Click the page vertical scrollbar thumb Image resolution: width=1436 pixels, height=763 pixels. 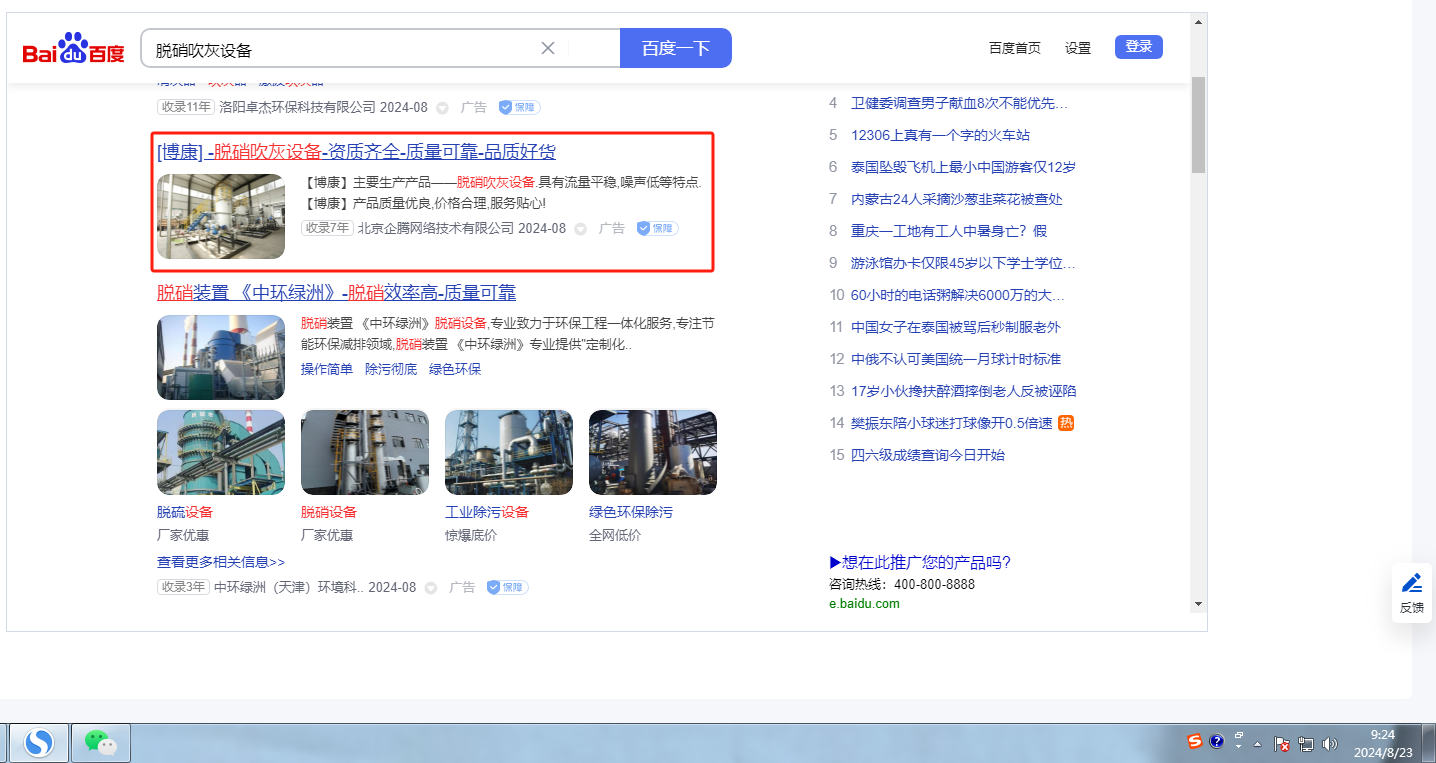point(1198,124)
